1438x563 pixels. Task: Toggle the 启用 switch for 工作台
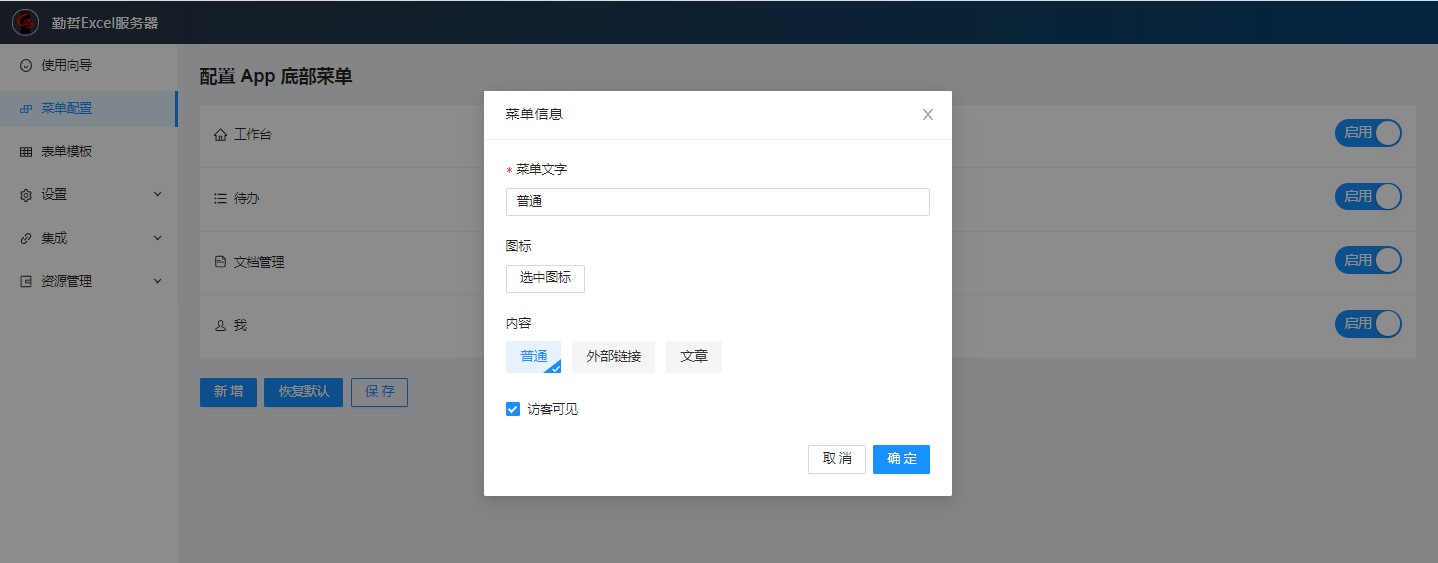coord(1367,133)
